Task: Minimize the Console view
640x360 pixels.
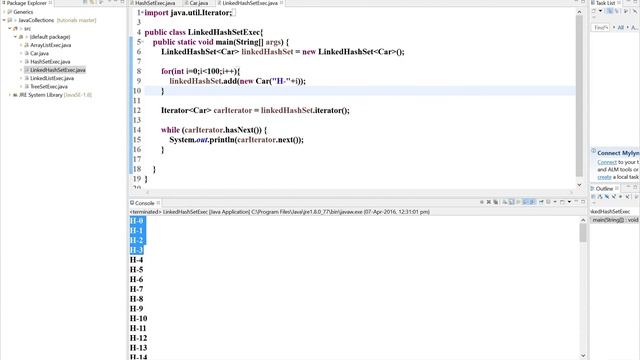Action: (x=576, y=202)
